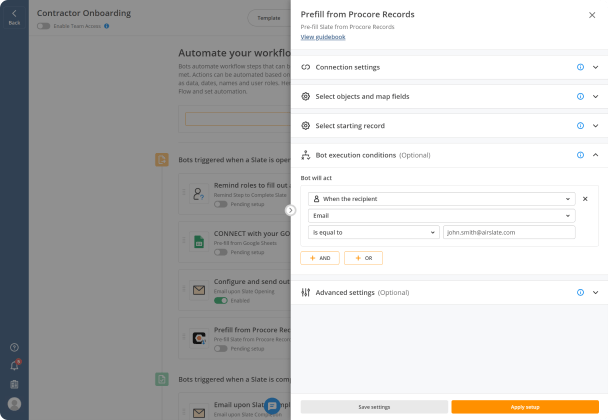The image size is (608, 420).
Task: Collapse Bot execution conditions section
Action: 595,155
